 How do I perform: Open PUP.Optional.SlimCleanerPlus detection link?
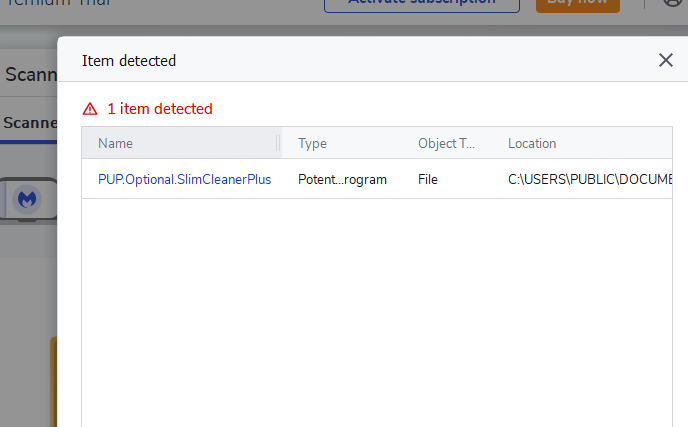(184, 179)
